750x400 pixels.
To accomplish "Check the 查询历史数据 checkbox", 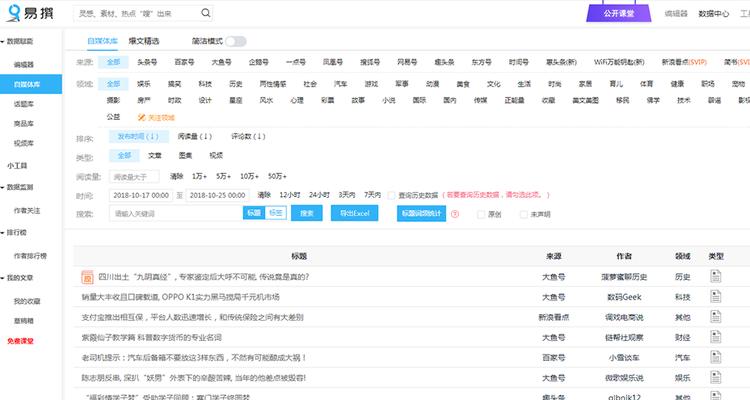I will pyautogui.click(x=391, y=195).
